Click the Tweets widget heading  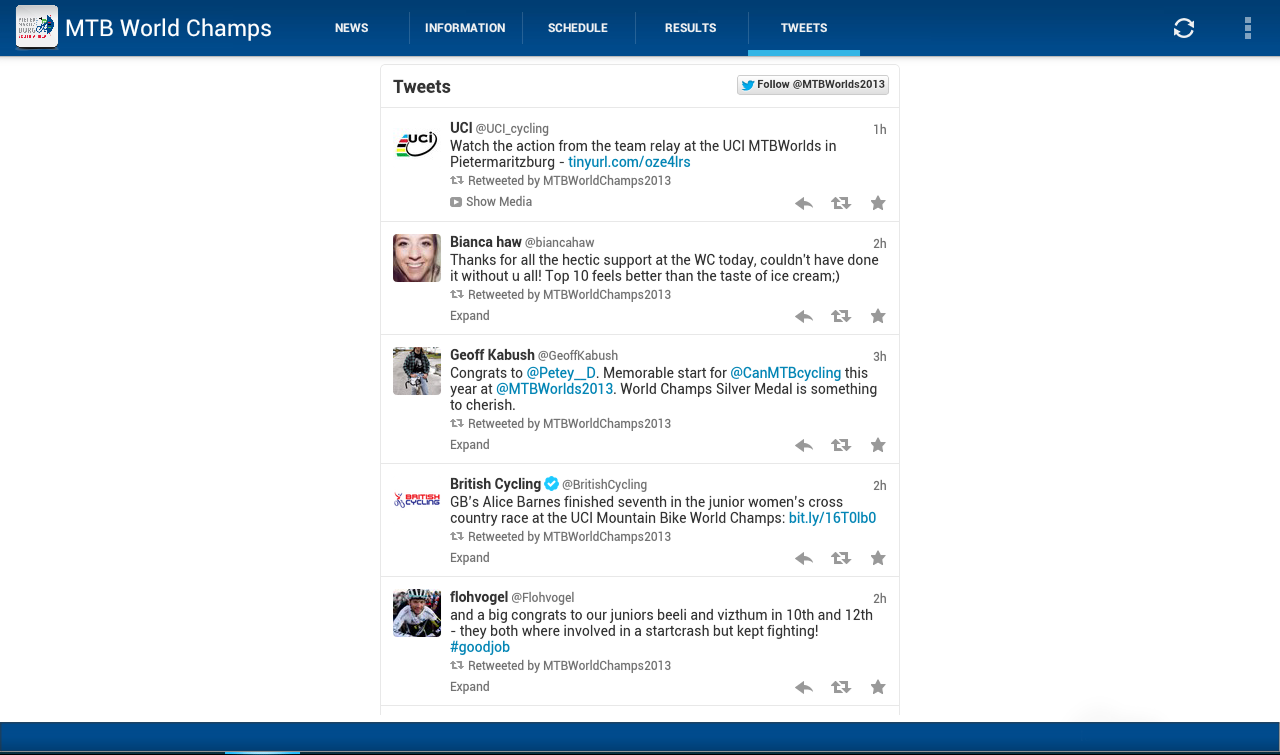click(422, 87)
